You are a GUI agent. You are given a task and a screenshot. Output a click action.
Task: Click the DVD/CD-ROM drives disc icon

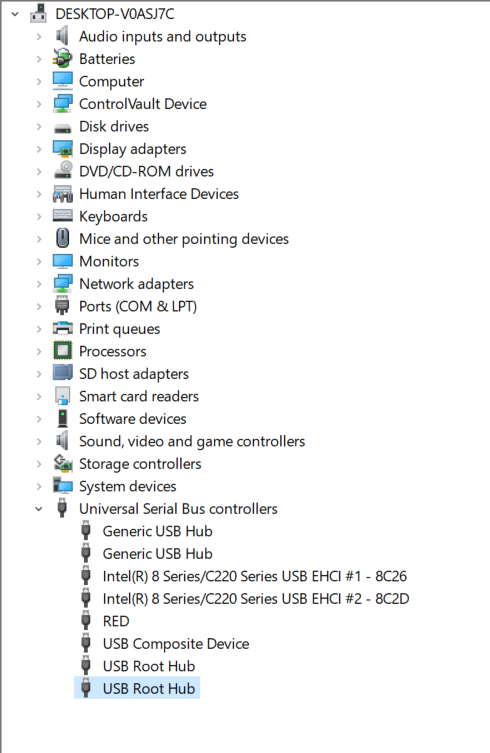62,171
